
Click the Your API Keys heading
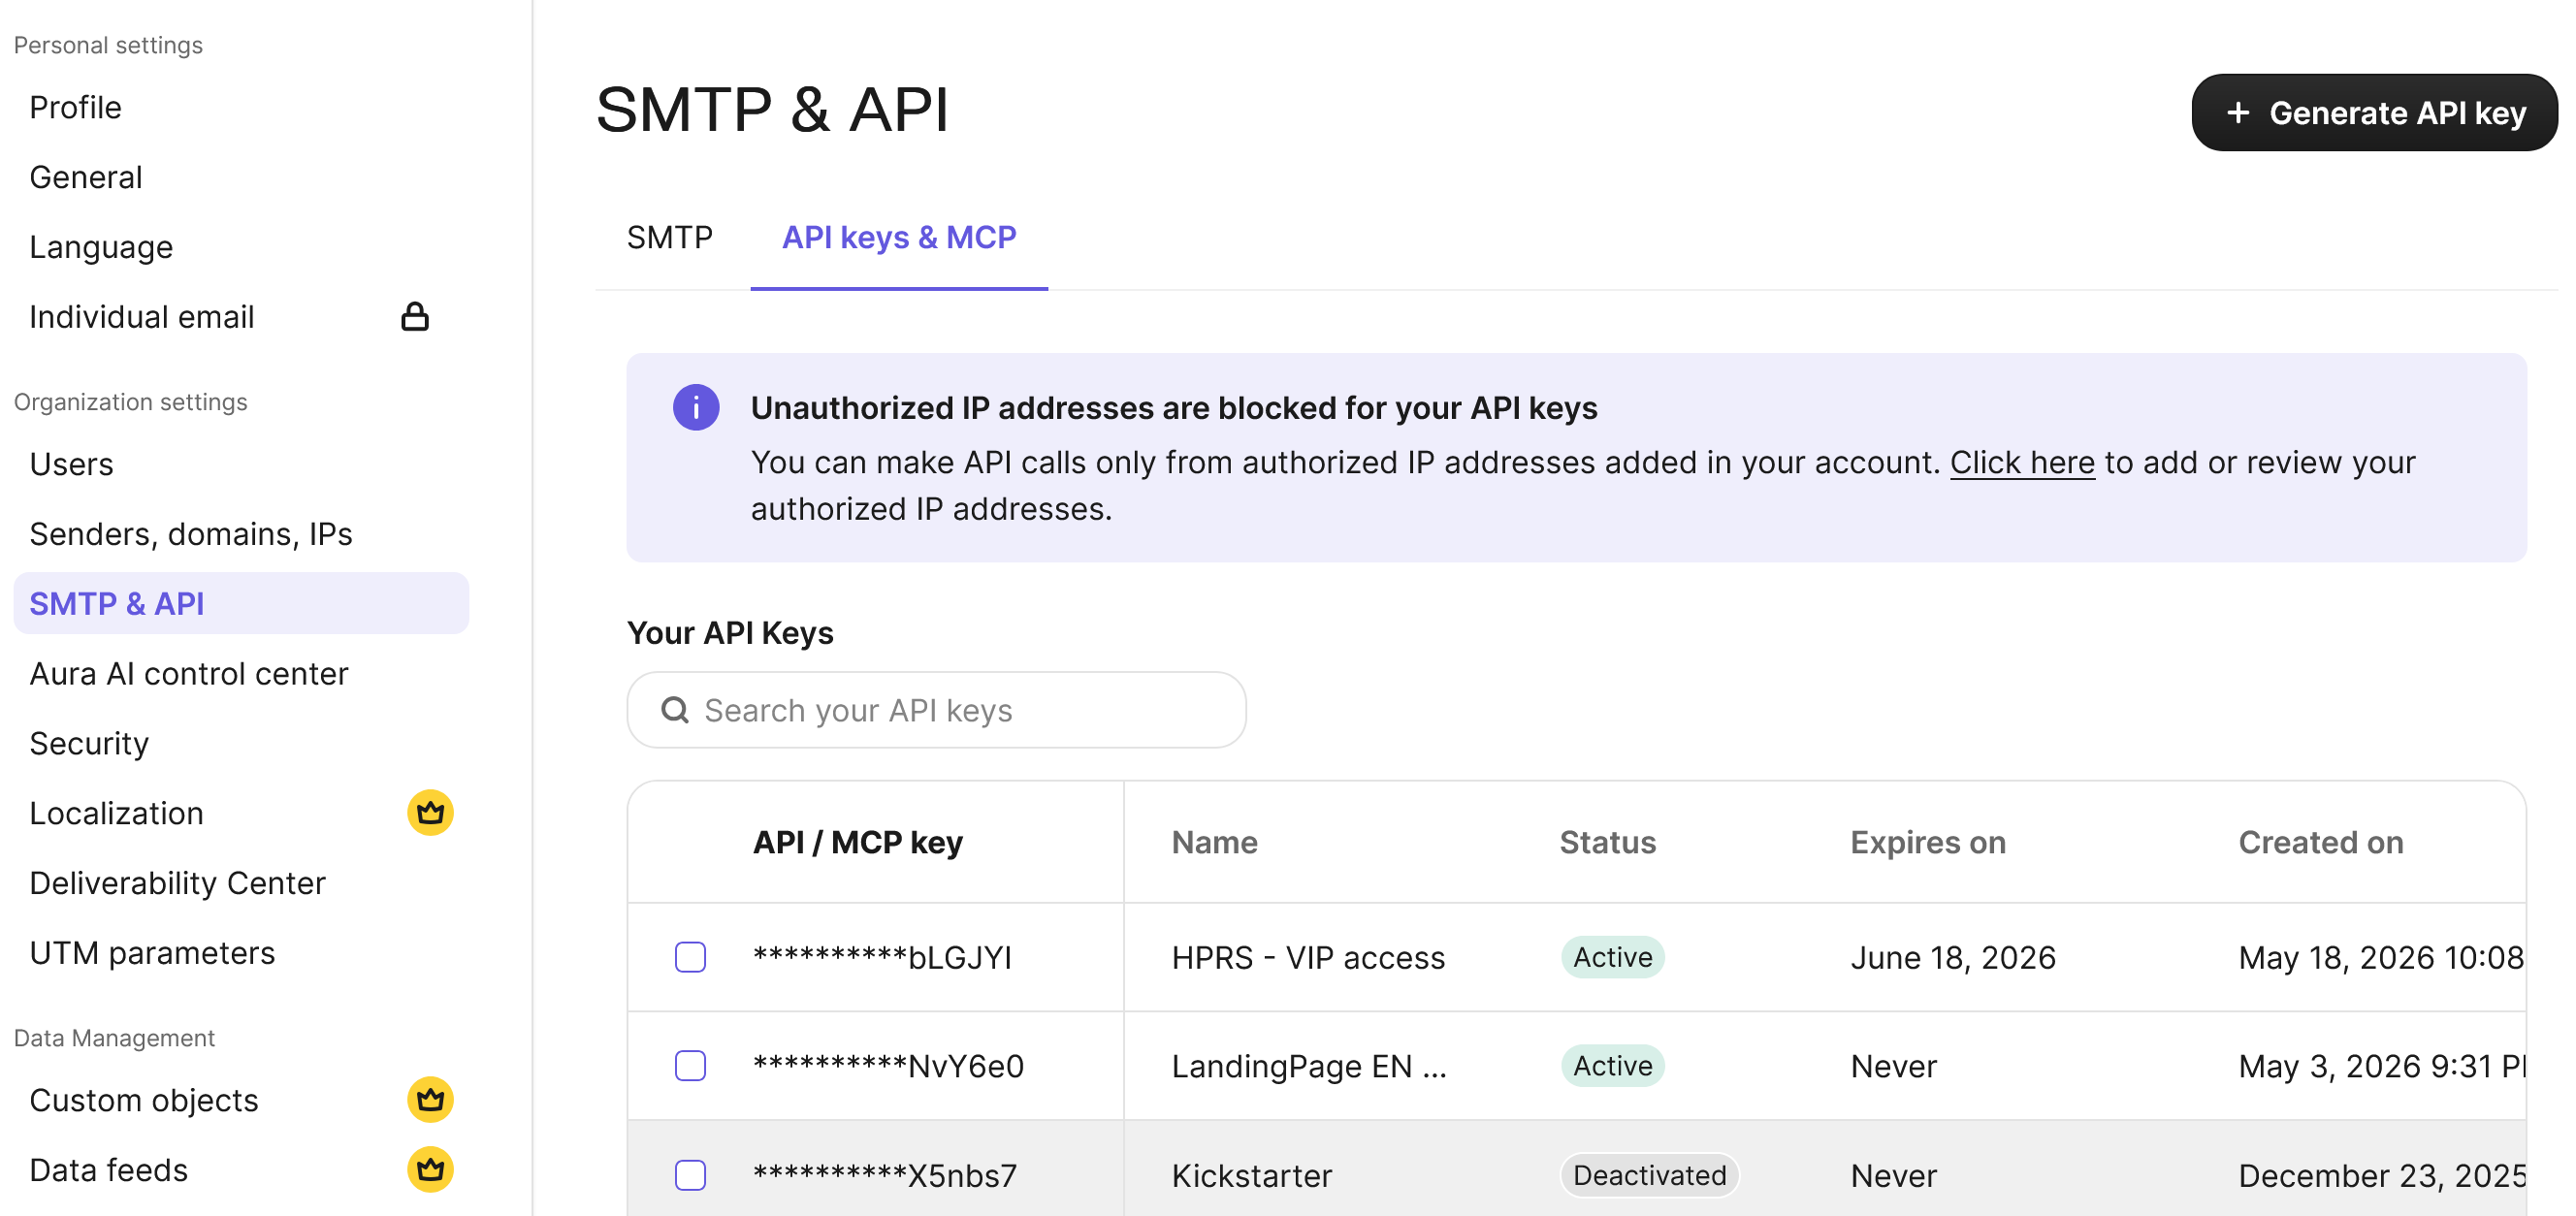[x=730, y=633]
